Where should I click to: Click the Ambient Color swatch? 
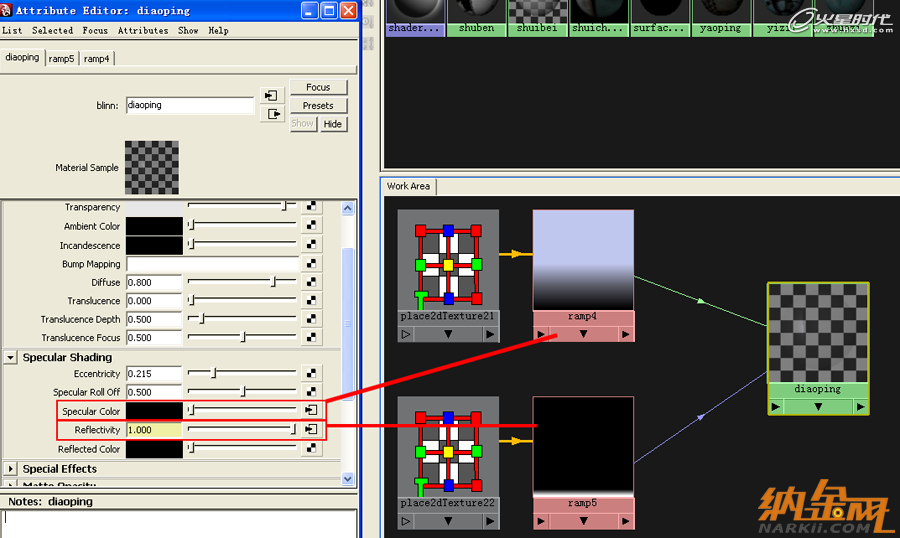[x=154, y=226]
